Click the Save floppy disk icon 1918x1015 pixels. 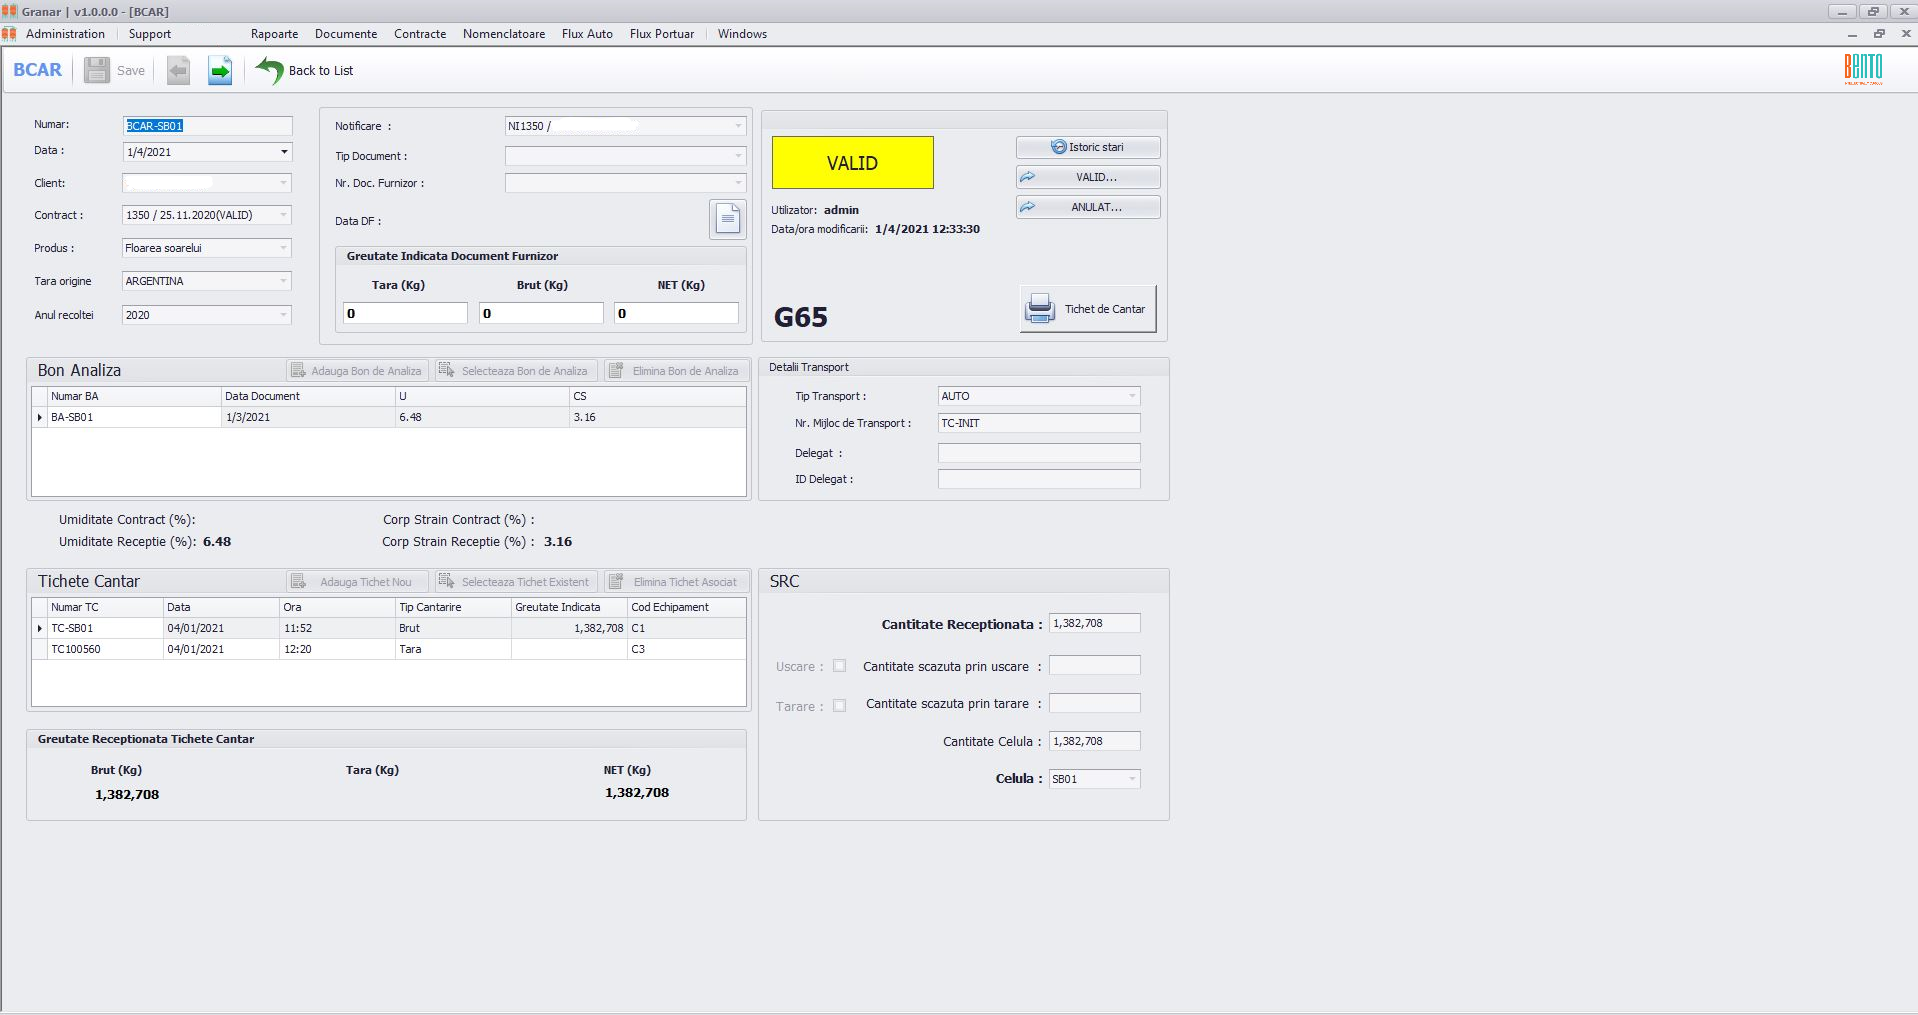97,70
